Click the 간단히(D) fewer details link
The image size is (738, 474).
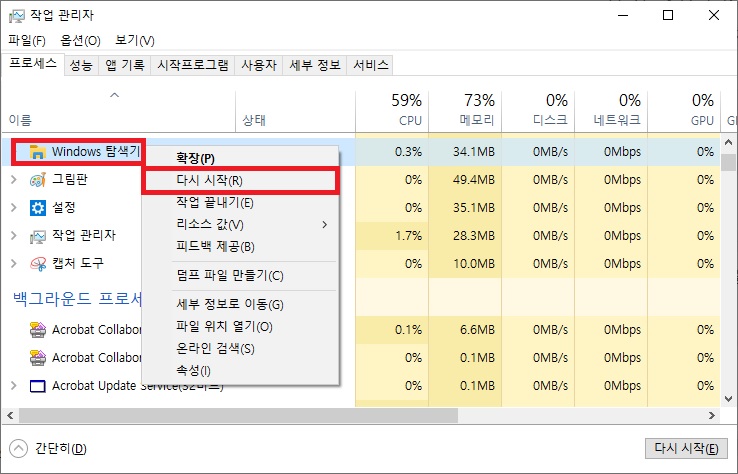point(61,449)
